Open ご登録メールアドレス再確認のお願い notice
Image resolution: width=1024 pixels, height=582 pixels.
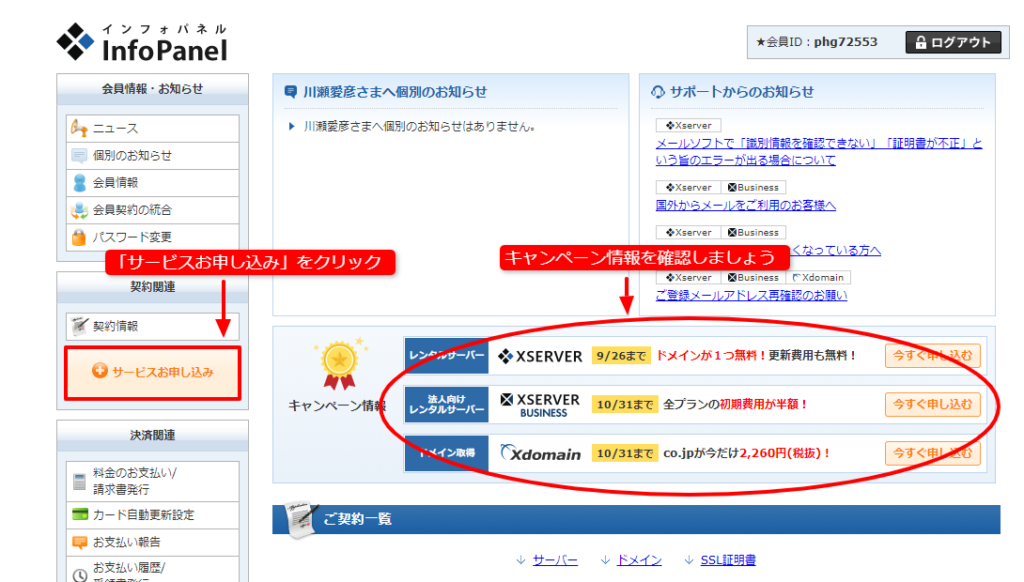[x=751, y=295]
